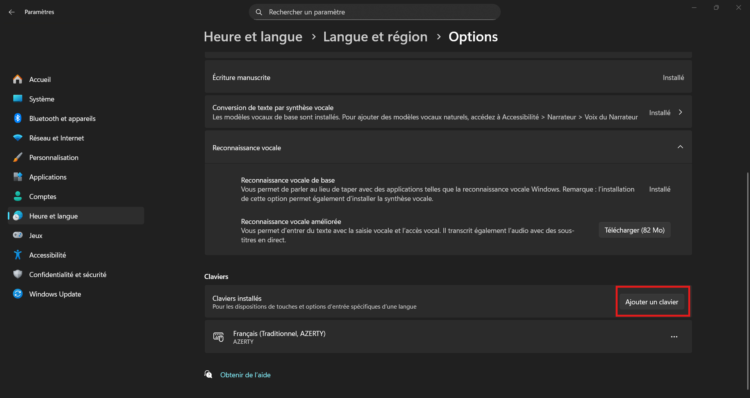Image resolution: width=750 pixels, height=398 pixels.
Task: Maximize the Paramètres window
Action: [716, 8]
